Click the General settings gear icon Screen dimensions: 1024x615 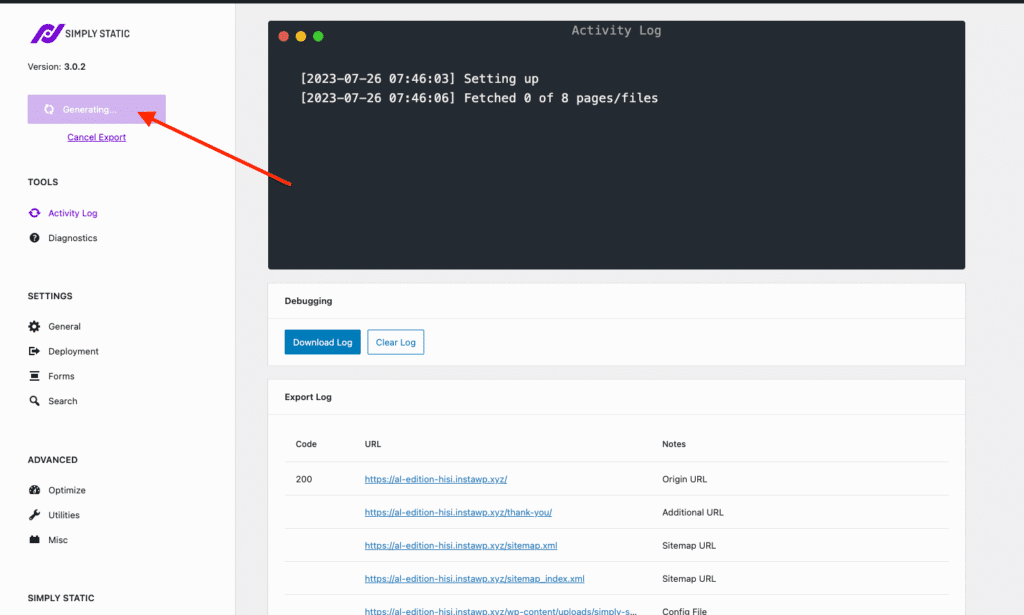tap(33, 326)
